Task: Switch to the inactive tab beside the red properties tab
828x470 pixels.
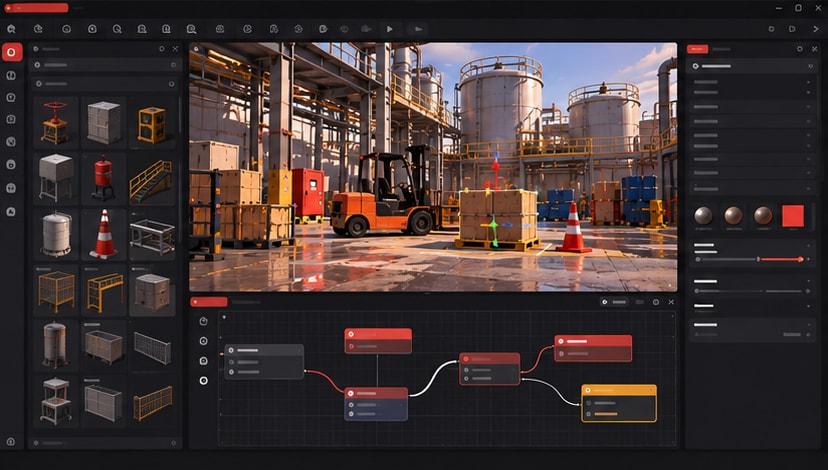Action: point(722,49)
